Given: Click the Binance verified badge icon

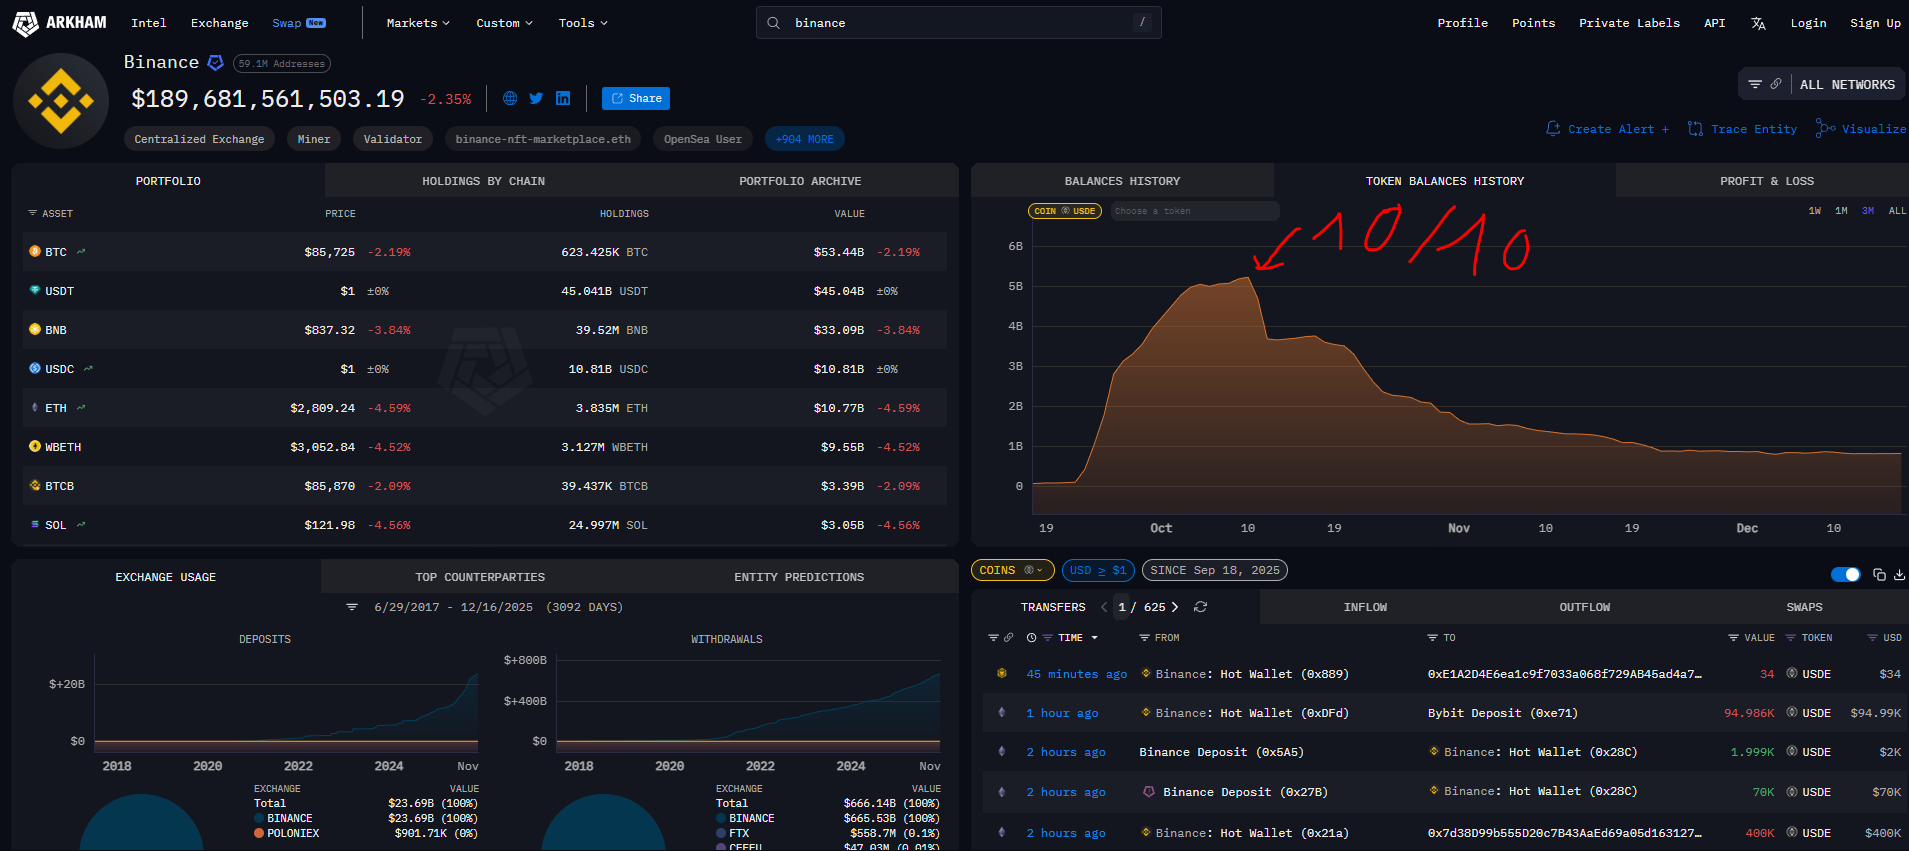Looking at the screenshot, I should 215,63.
